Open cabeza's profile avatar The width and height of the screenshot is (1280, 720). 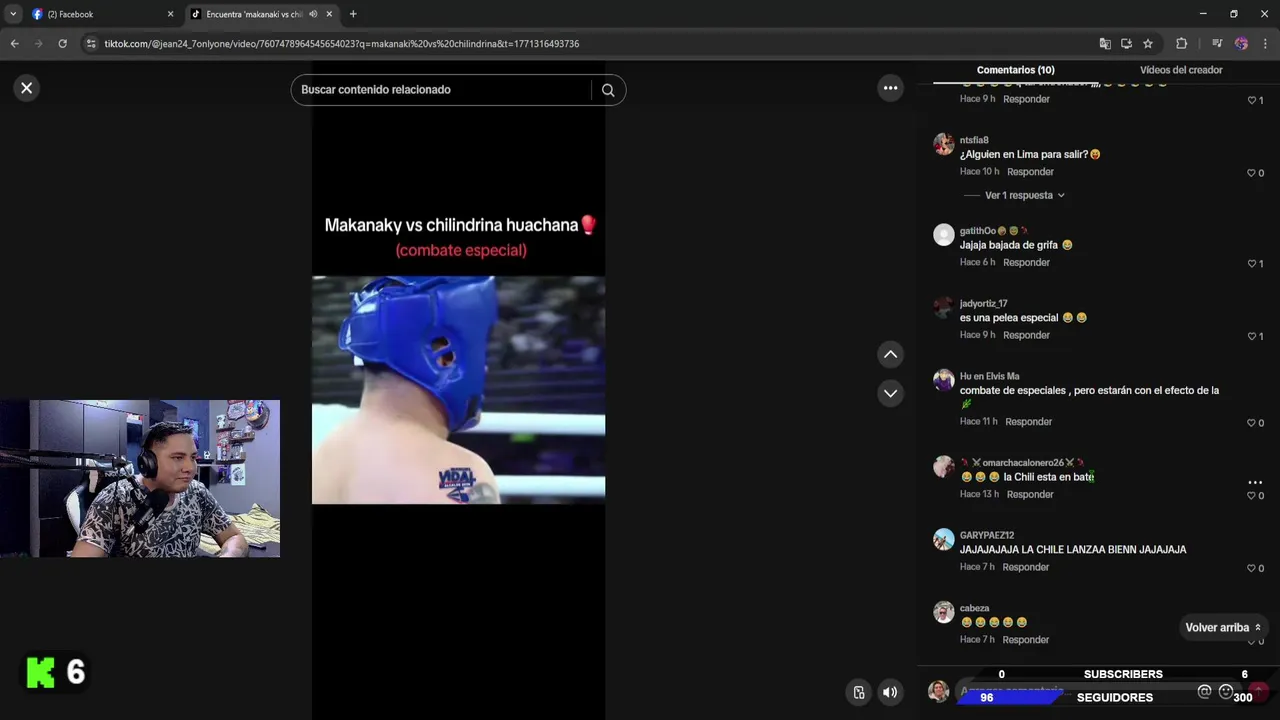point(944,612)
